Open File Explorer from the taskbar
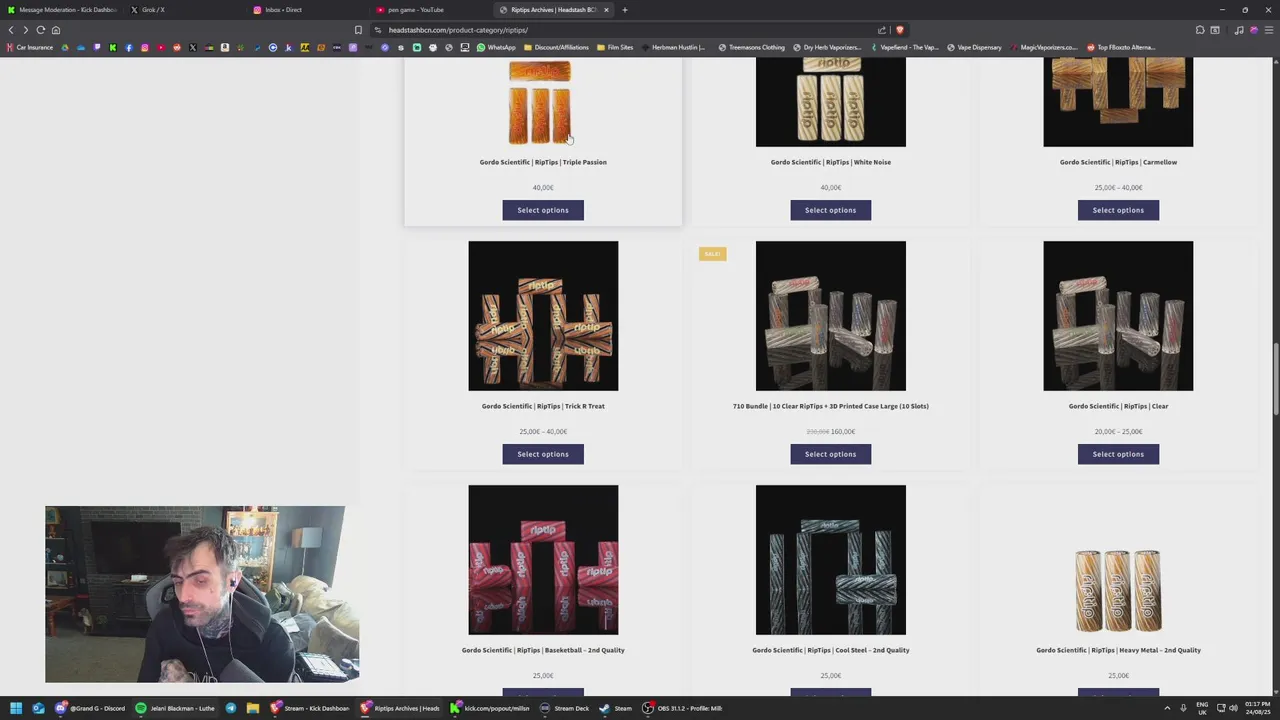Image resolution: width=1280 pixels, height=720 pixels. click(x=253, y=708)
